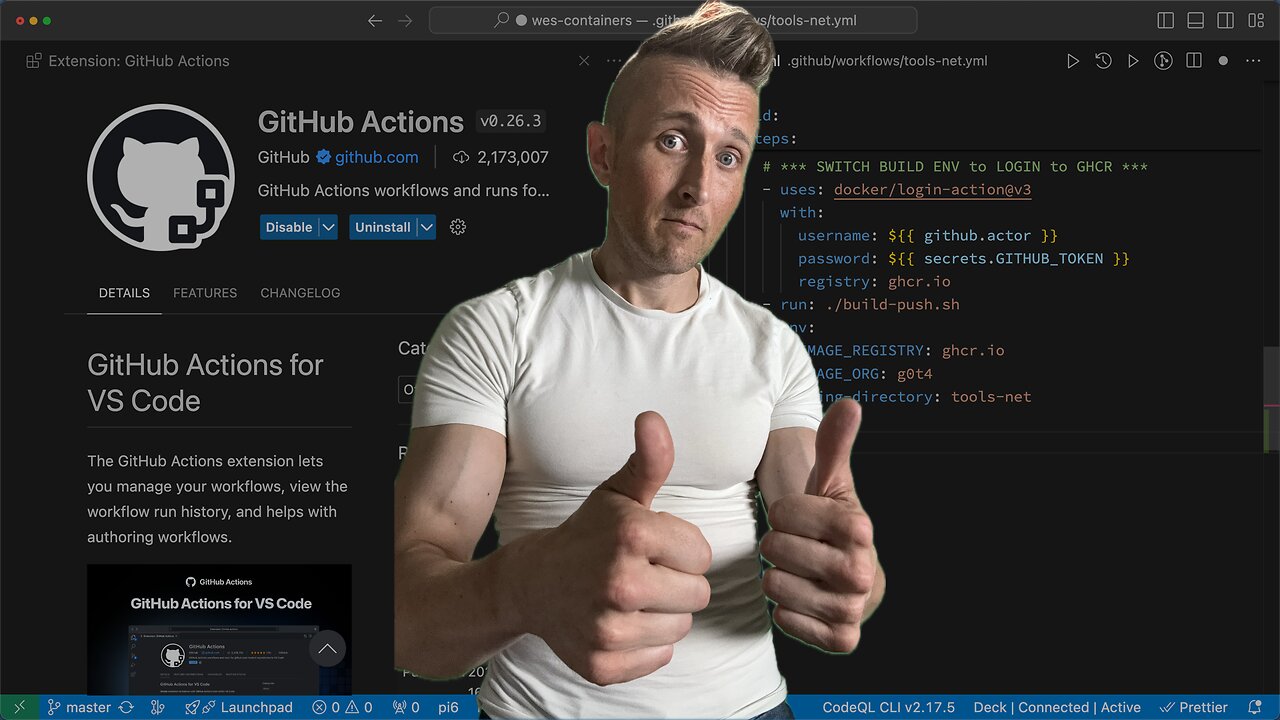View errors and warnings indicator
Image resolution: width=1280 pixels, height=720 pixels.
pos(341,707)
